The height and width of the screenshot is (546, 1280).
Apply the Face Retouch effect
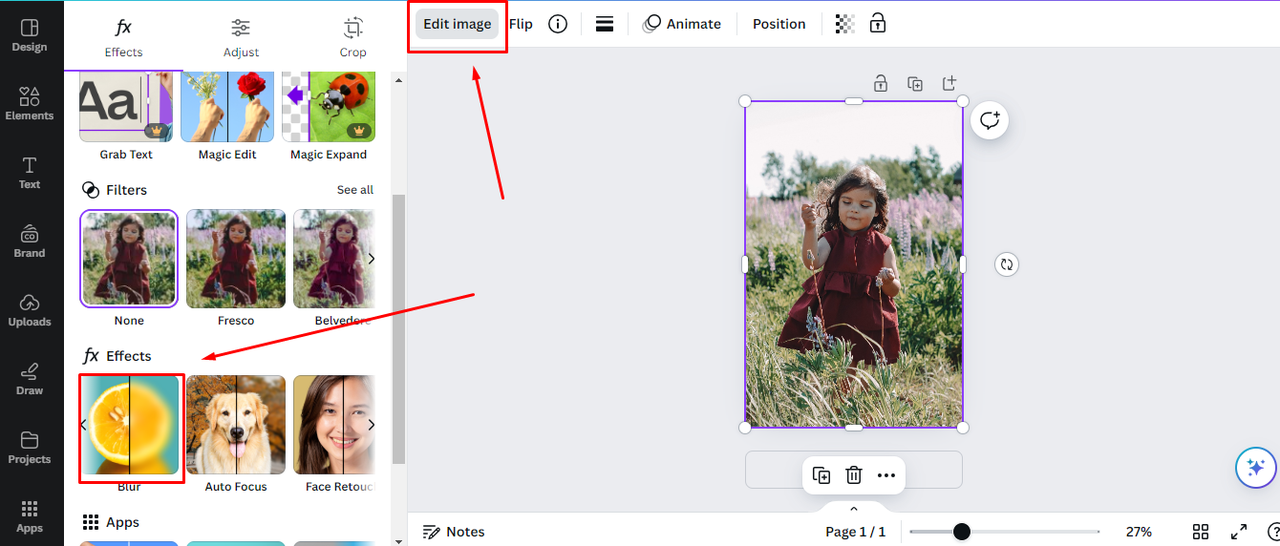click(334, 425)
